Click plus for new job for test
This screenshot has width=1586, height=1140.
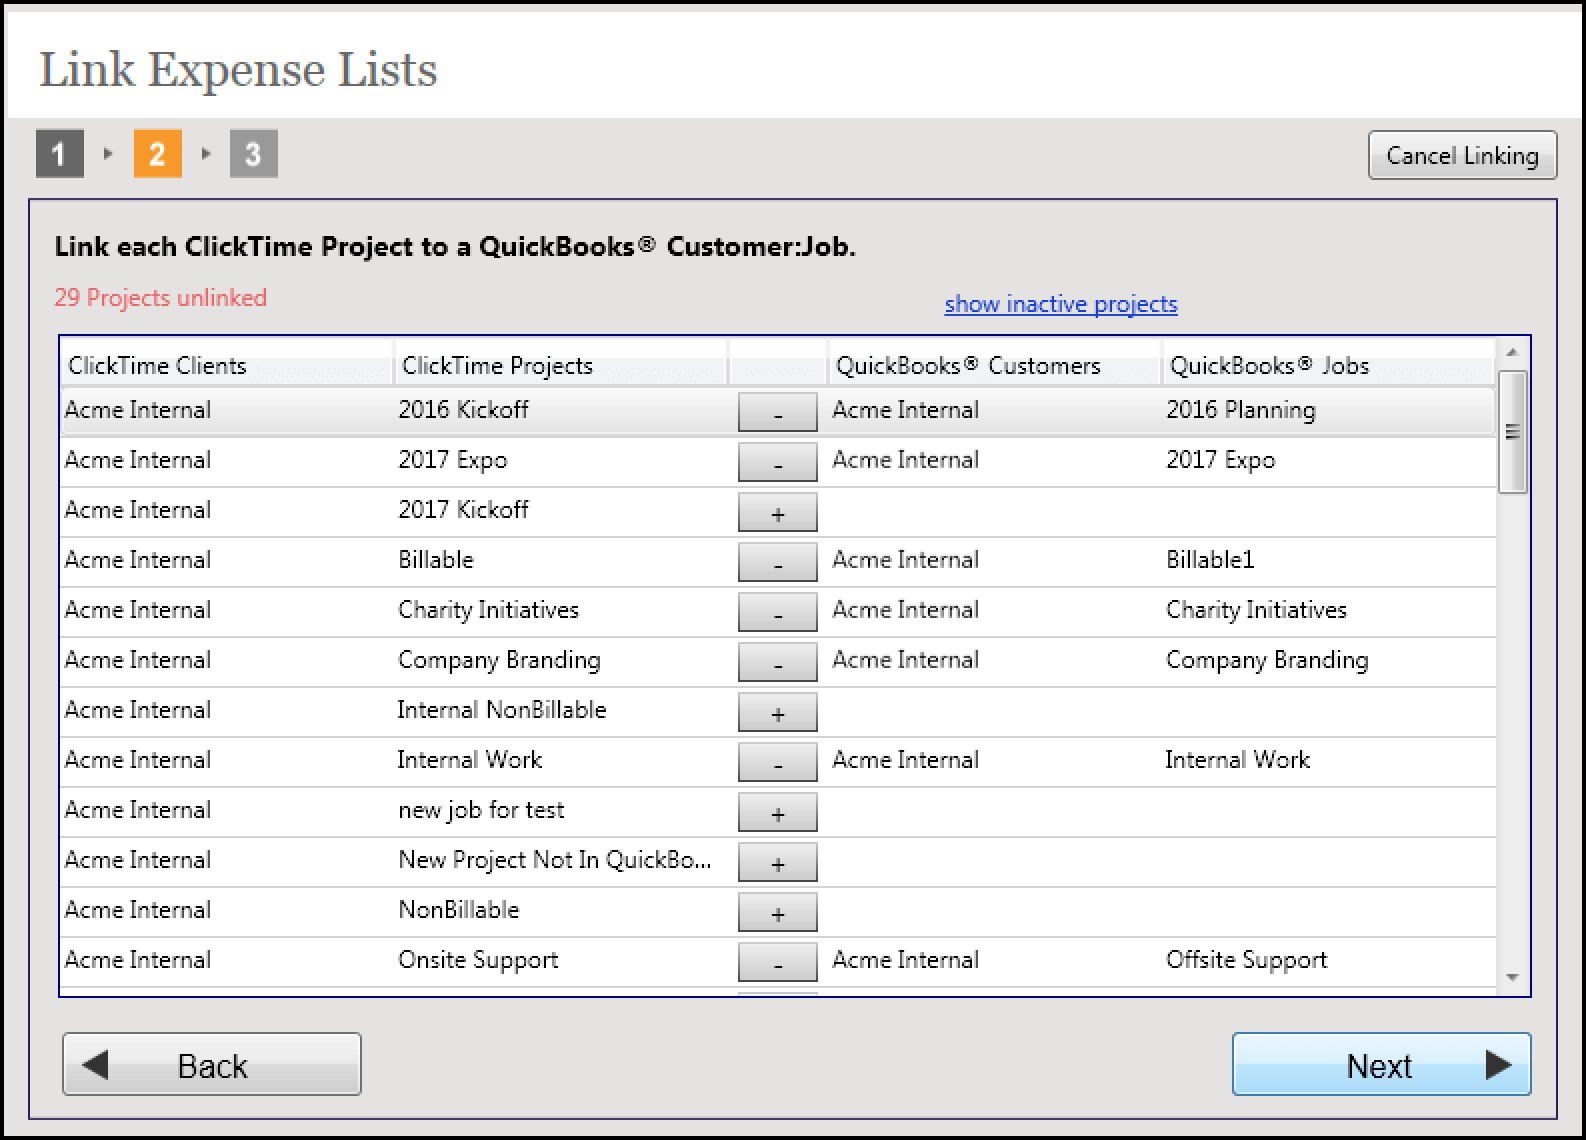(777, 812)
